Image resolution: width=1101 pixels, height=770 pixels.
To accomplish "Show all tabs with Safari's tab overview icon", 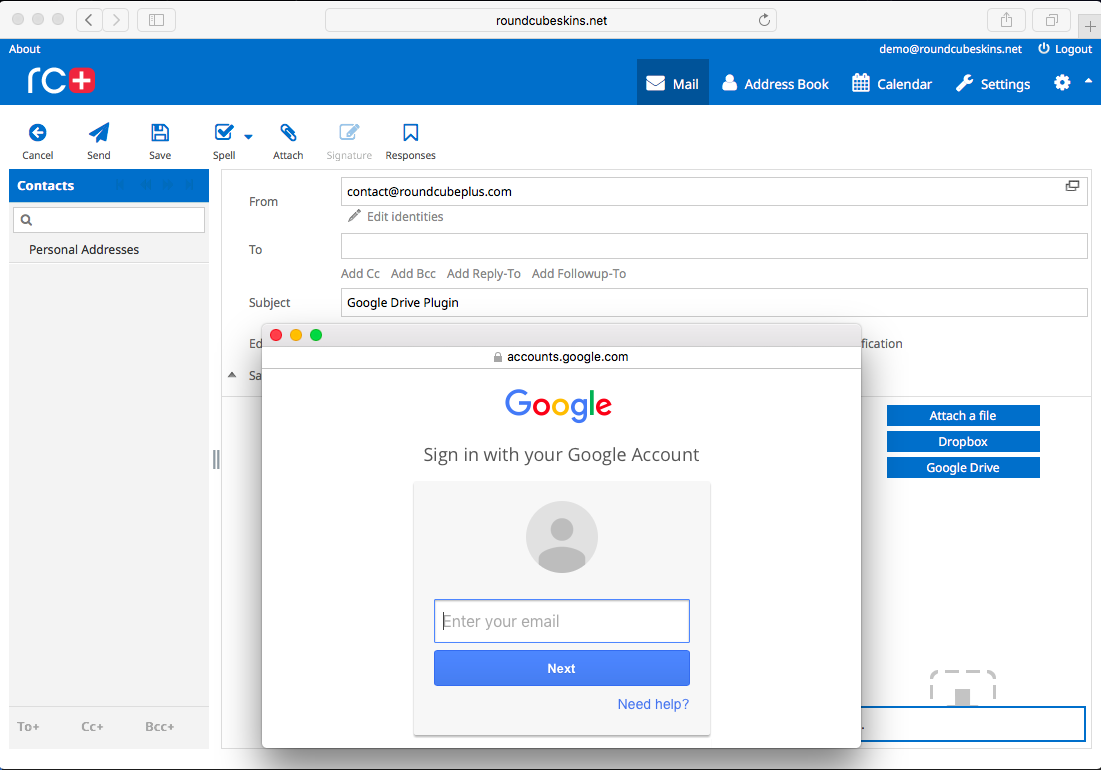I will [x=1051, y=20].
